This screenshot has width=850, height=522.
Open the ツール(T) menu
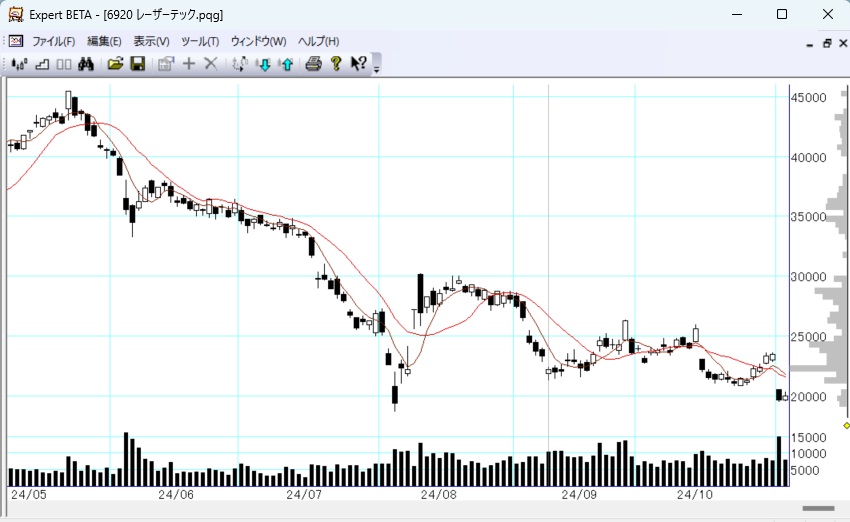click(199, 41)
